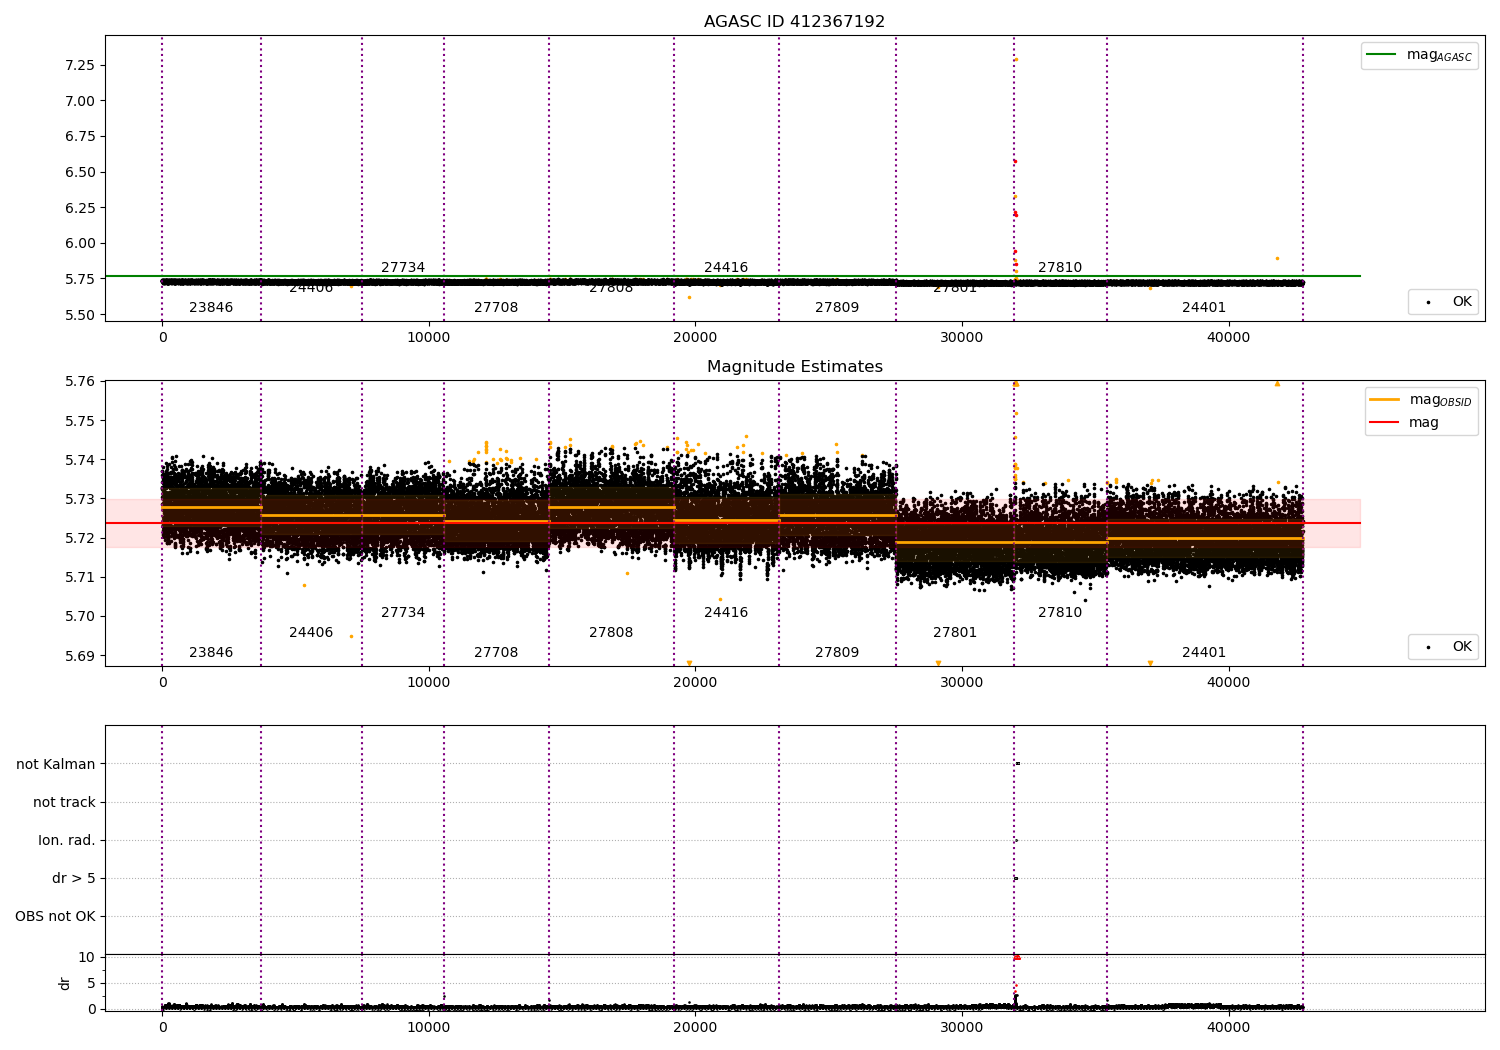Click obsid label 24401 in top plot
The image size is (1500, 1050).
(1204, 307)
